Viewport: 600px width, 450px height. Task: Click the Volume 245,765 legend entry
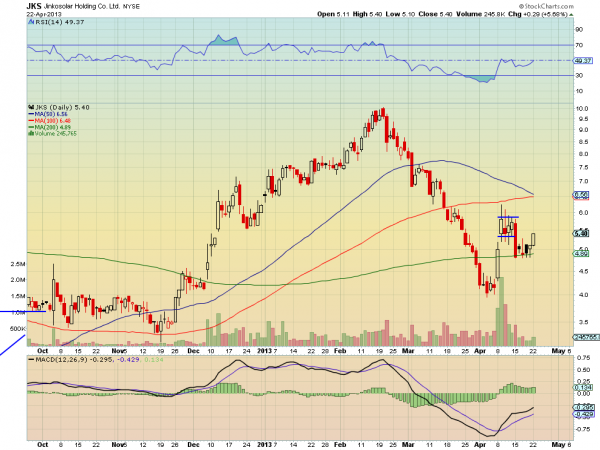[x=53, y=134]
